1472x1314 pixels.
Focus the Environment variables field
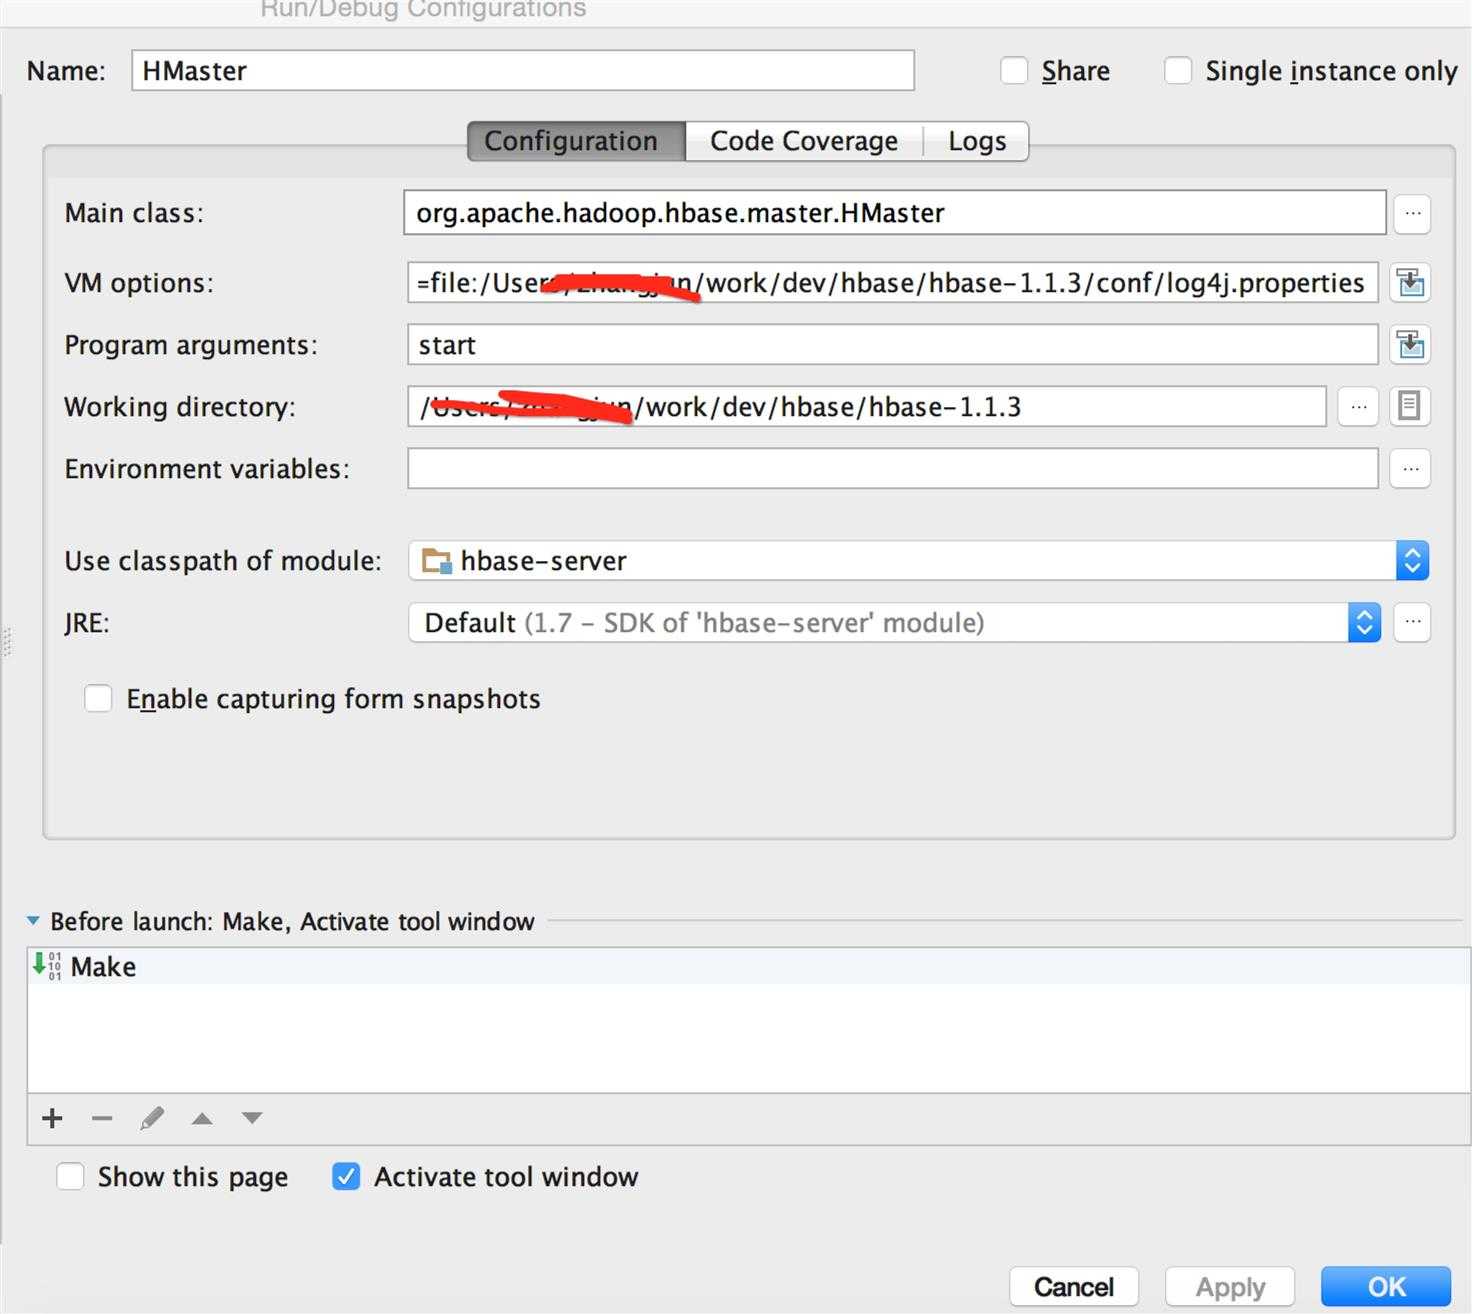click(893, 469)
